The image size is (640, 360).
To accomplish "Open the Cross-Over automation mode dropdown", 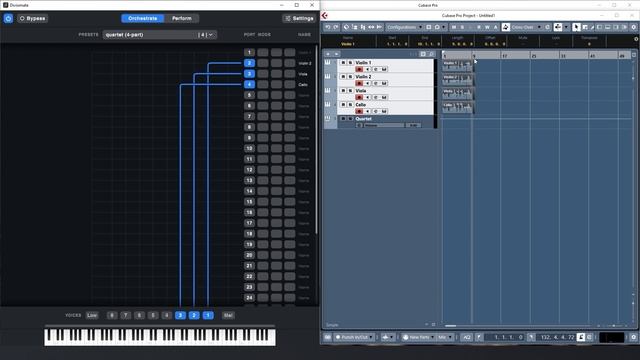I will tap(526, 27).
